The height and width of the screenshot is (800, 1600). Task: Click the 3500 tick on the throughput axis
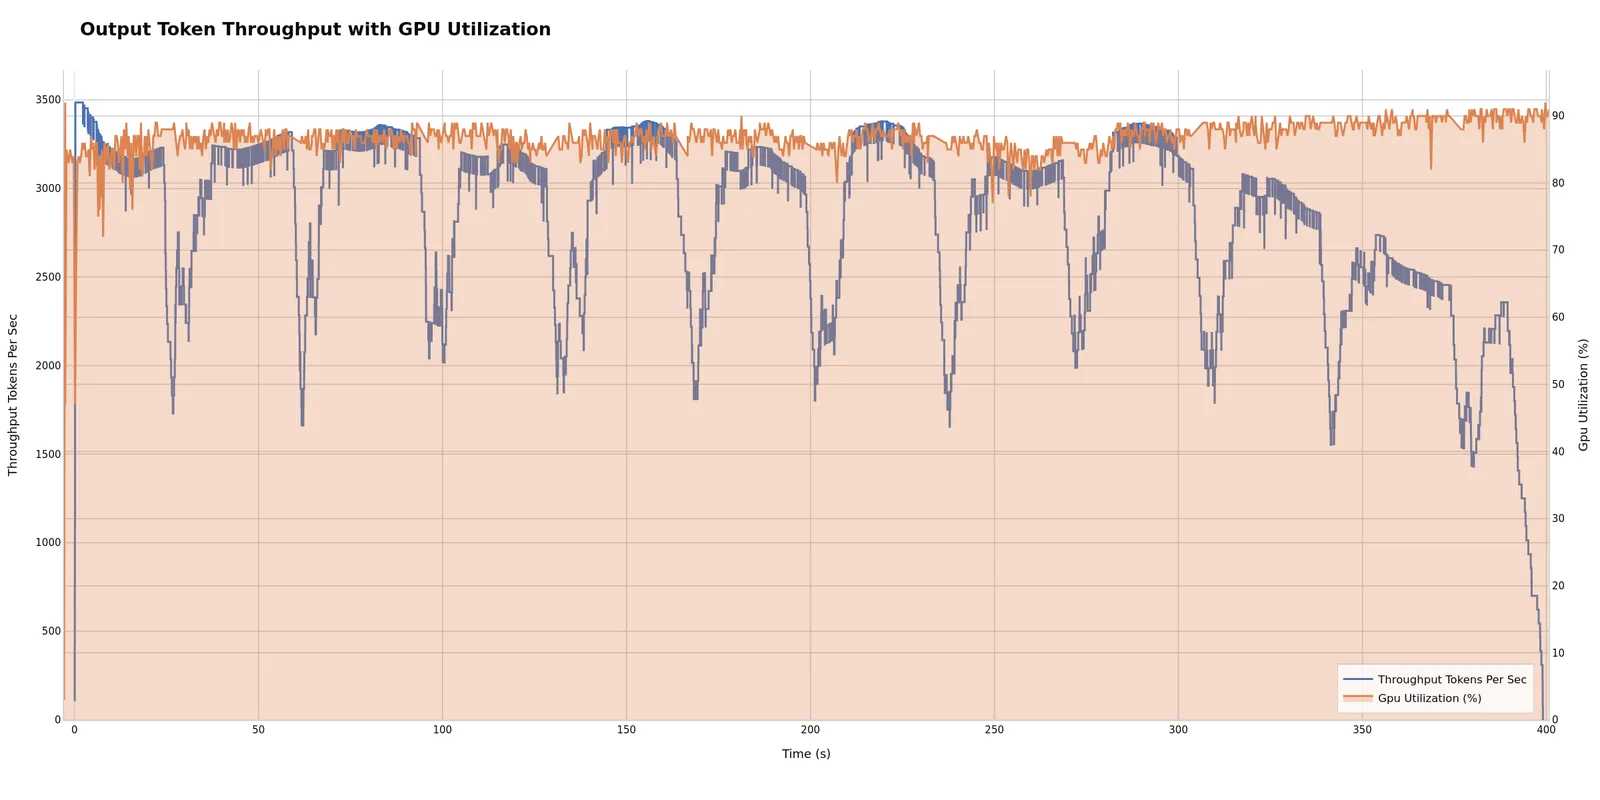click(x=48, y=100)
